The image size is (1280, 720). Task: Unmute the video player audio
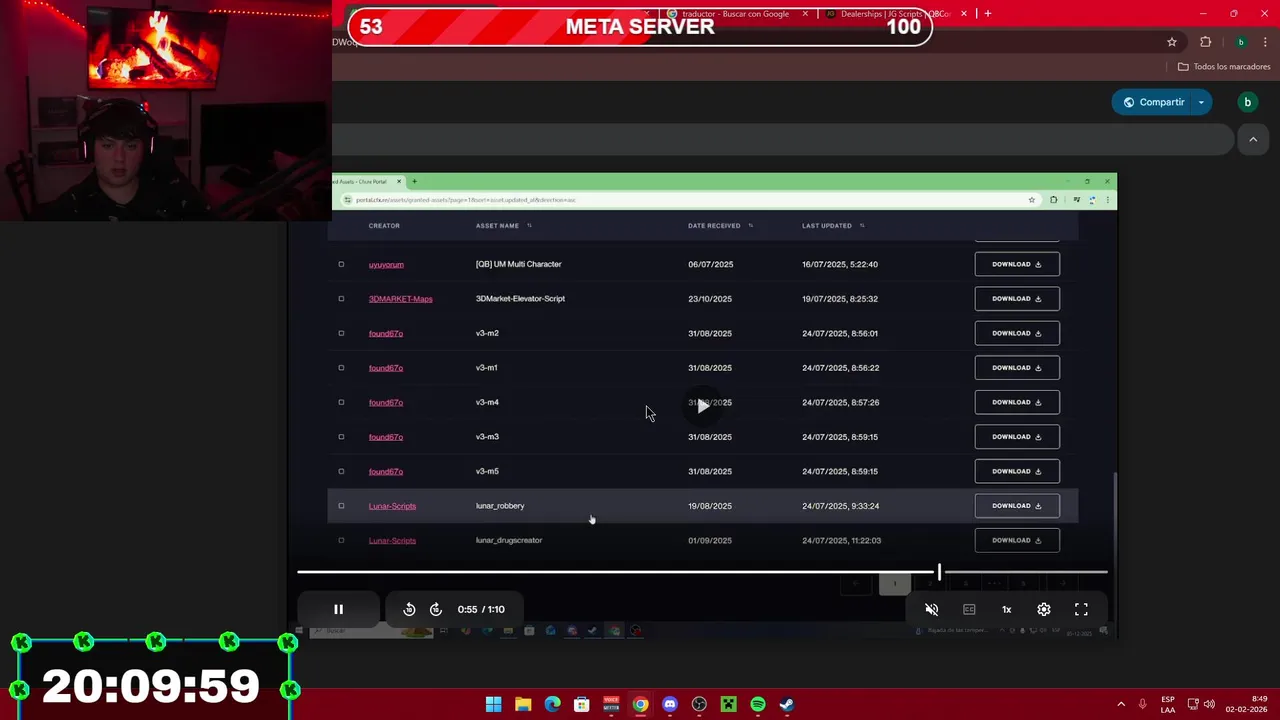[932, 609]
